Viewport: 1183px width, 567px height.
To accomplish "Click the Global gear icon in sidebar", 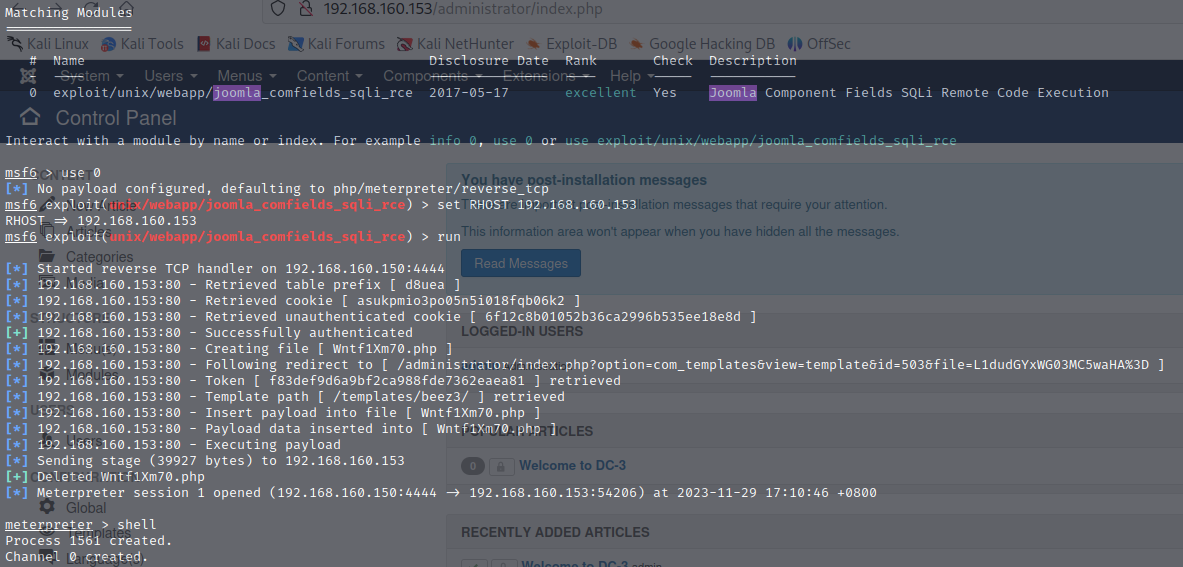I will coord(47,507).
